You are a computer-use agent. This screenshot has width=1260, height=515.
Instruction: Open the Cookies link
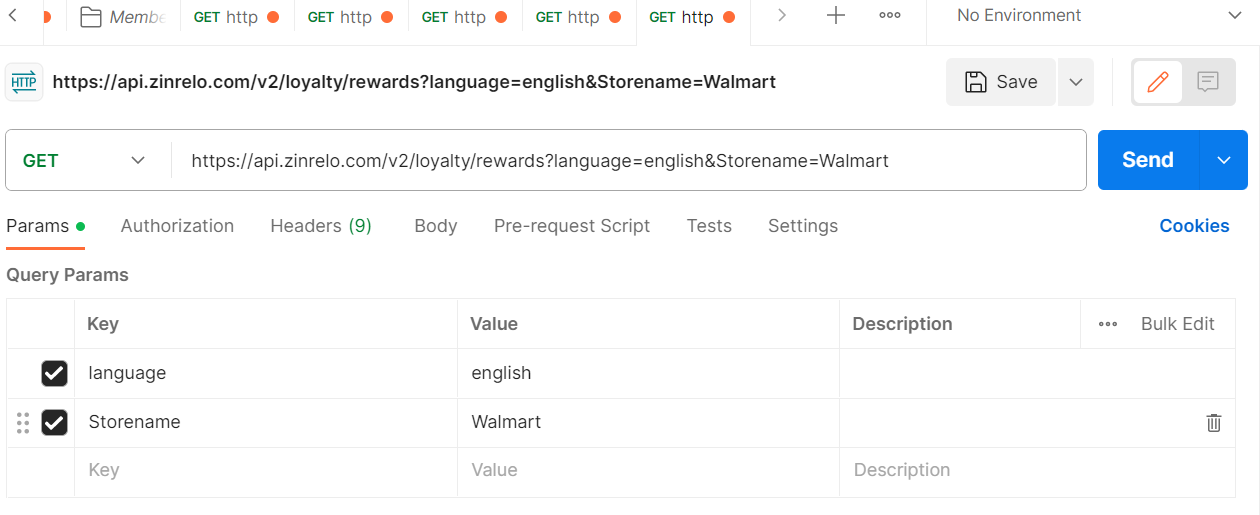coord(1194,226)
